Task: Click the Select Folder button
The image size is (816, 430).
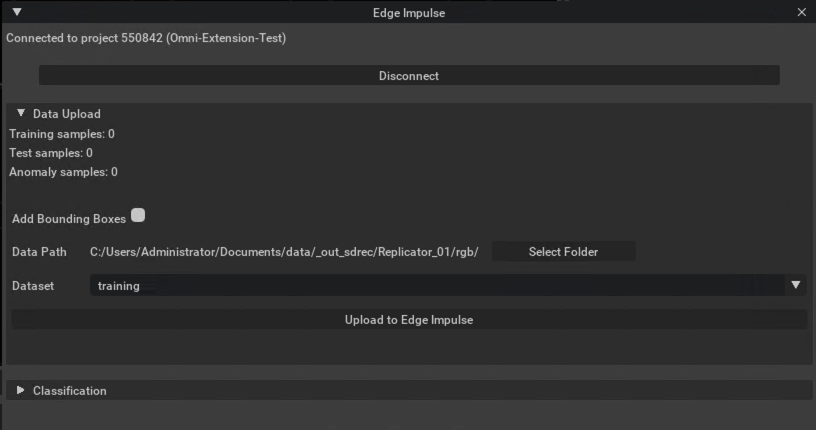Action: coord(564,251)
